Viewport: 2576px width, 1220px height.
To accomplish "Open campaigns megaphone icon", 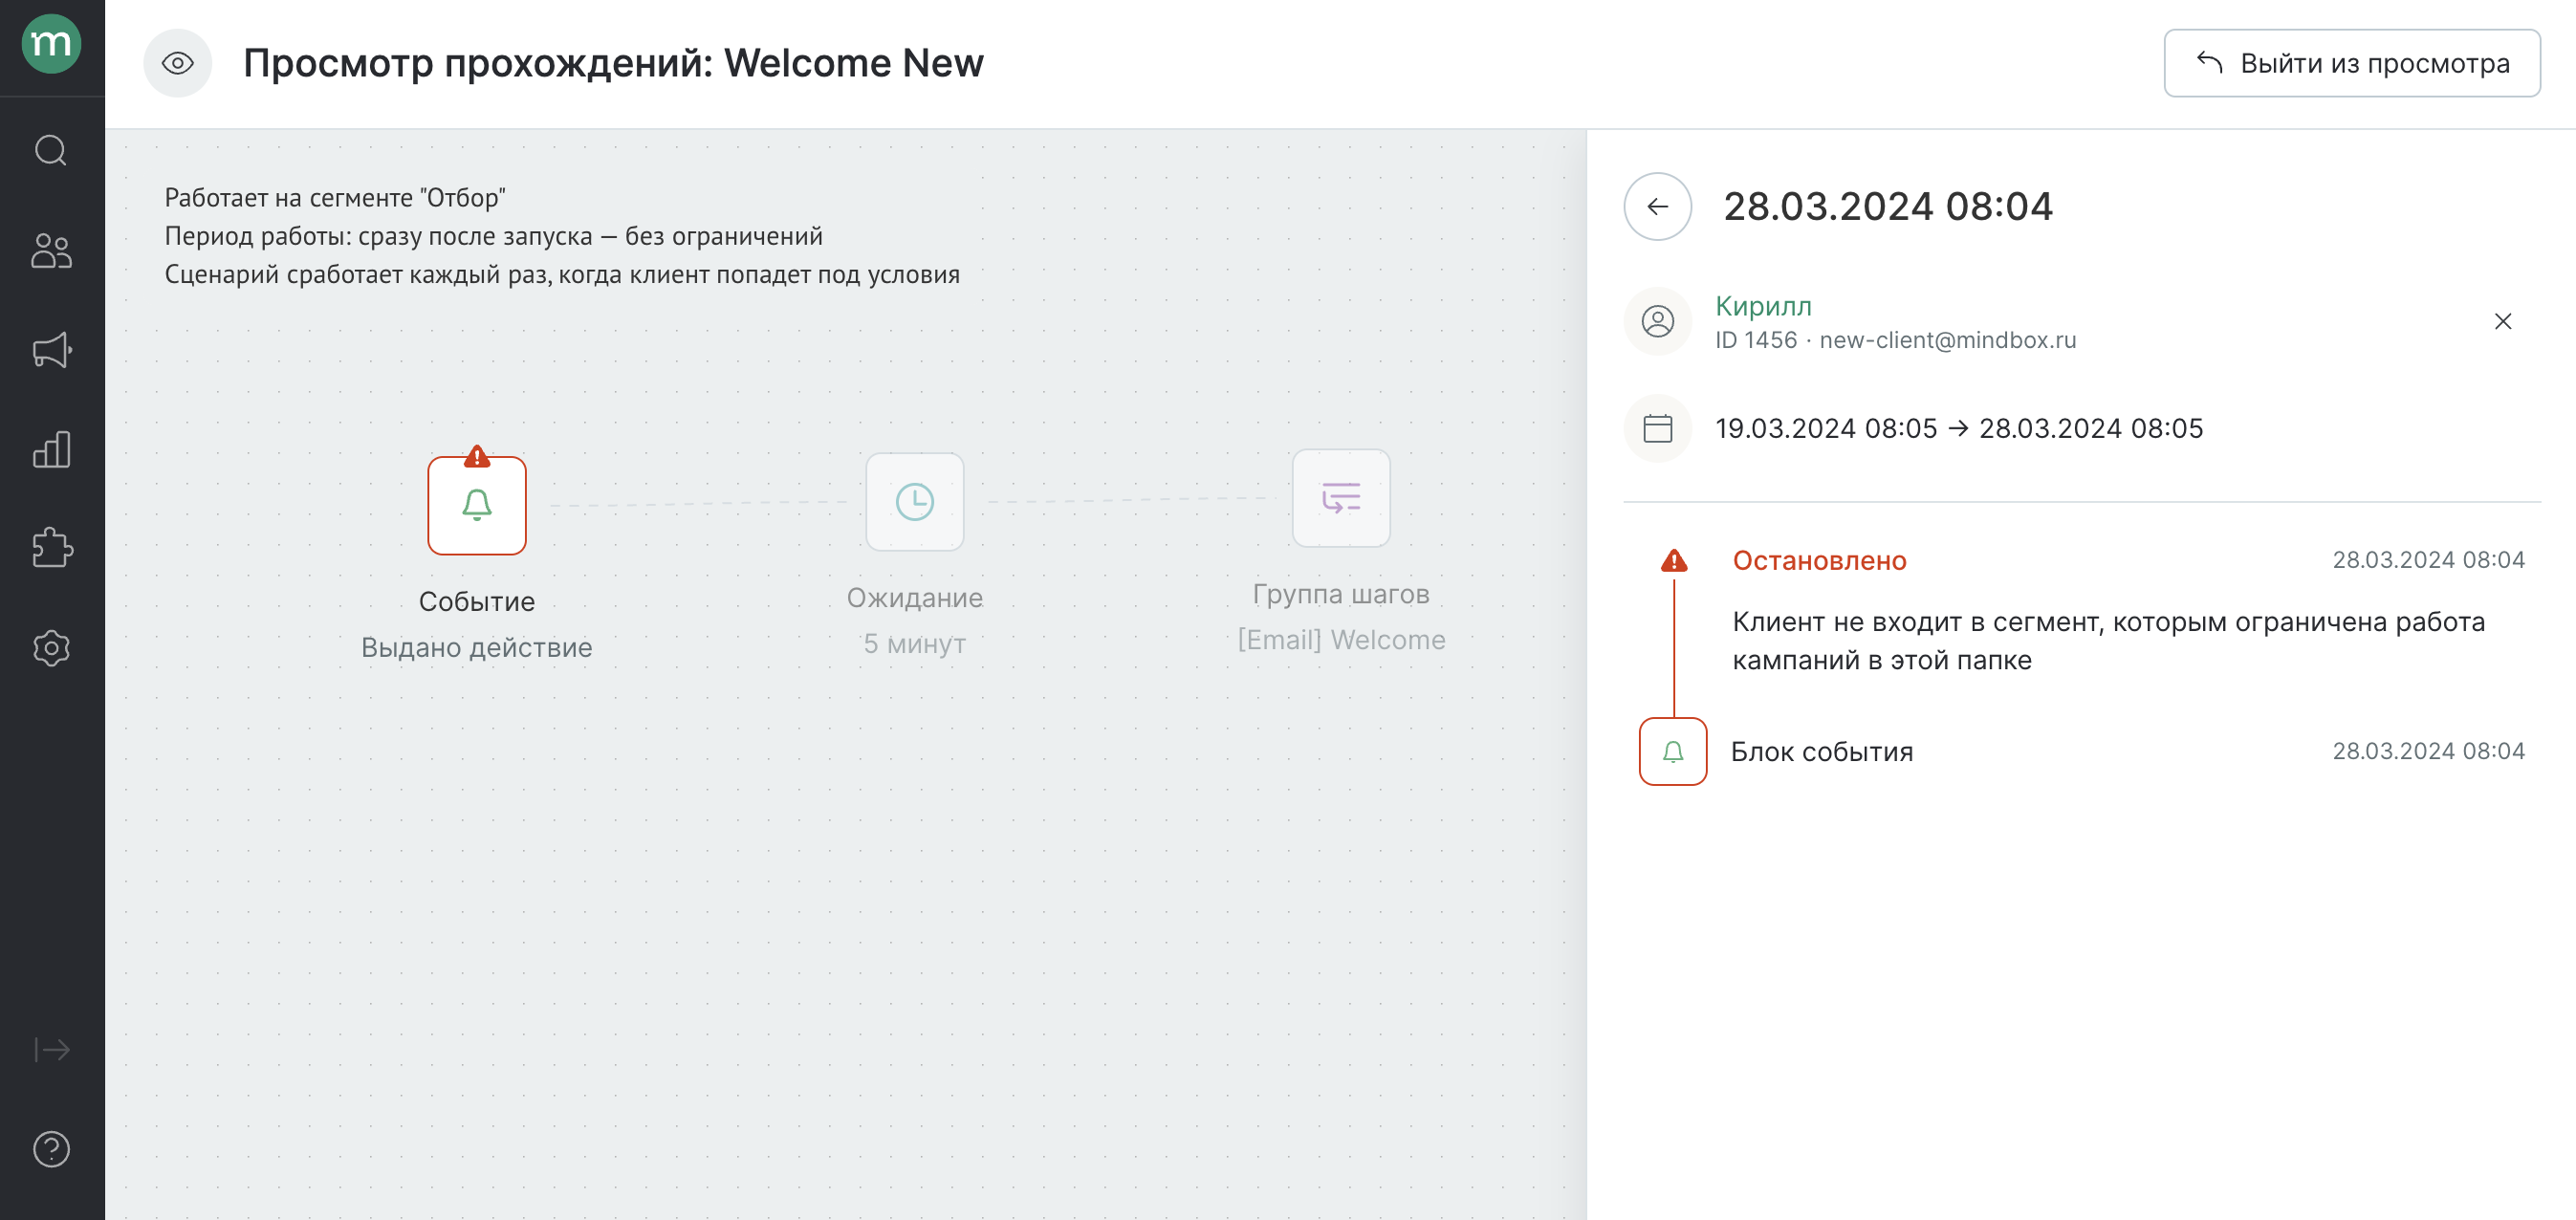I will point(51,350).
